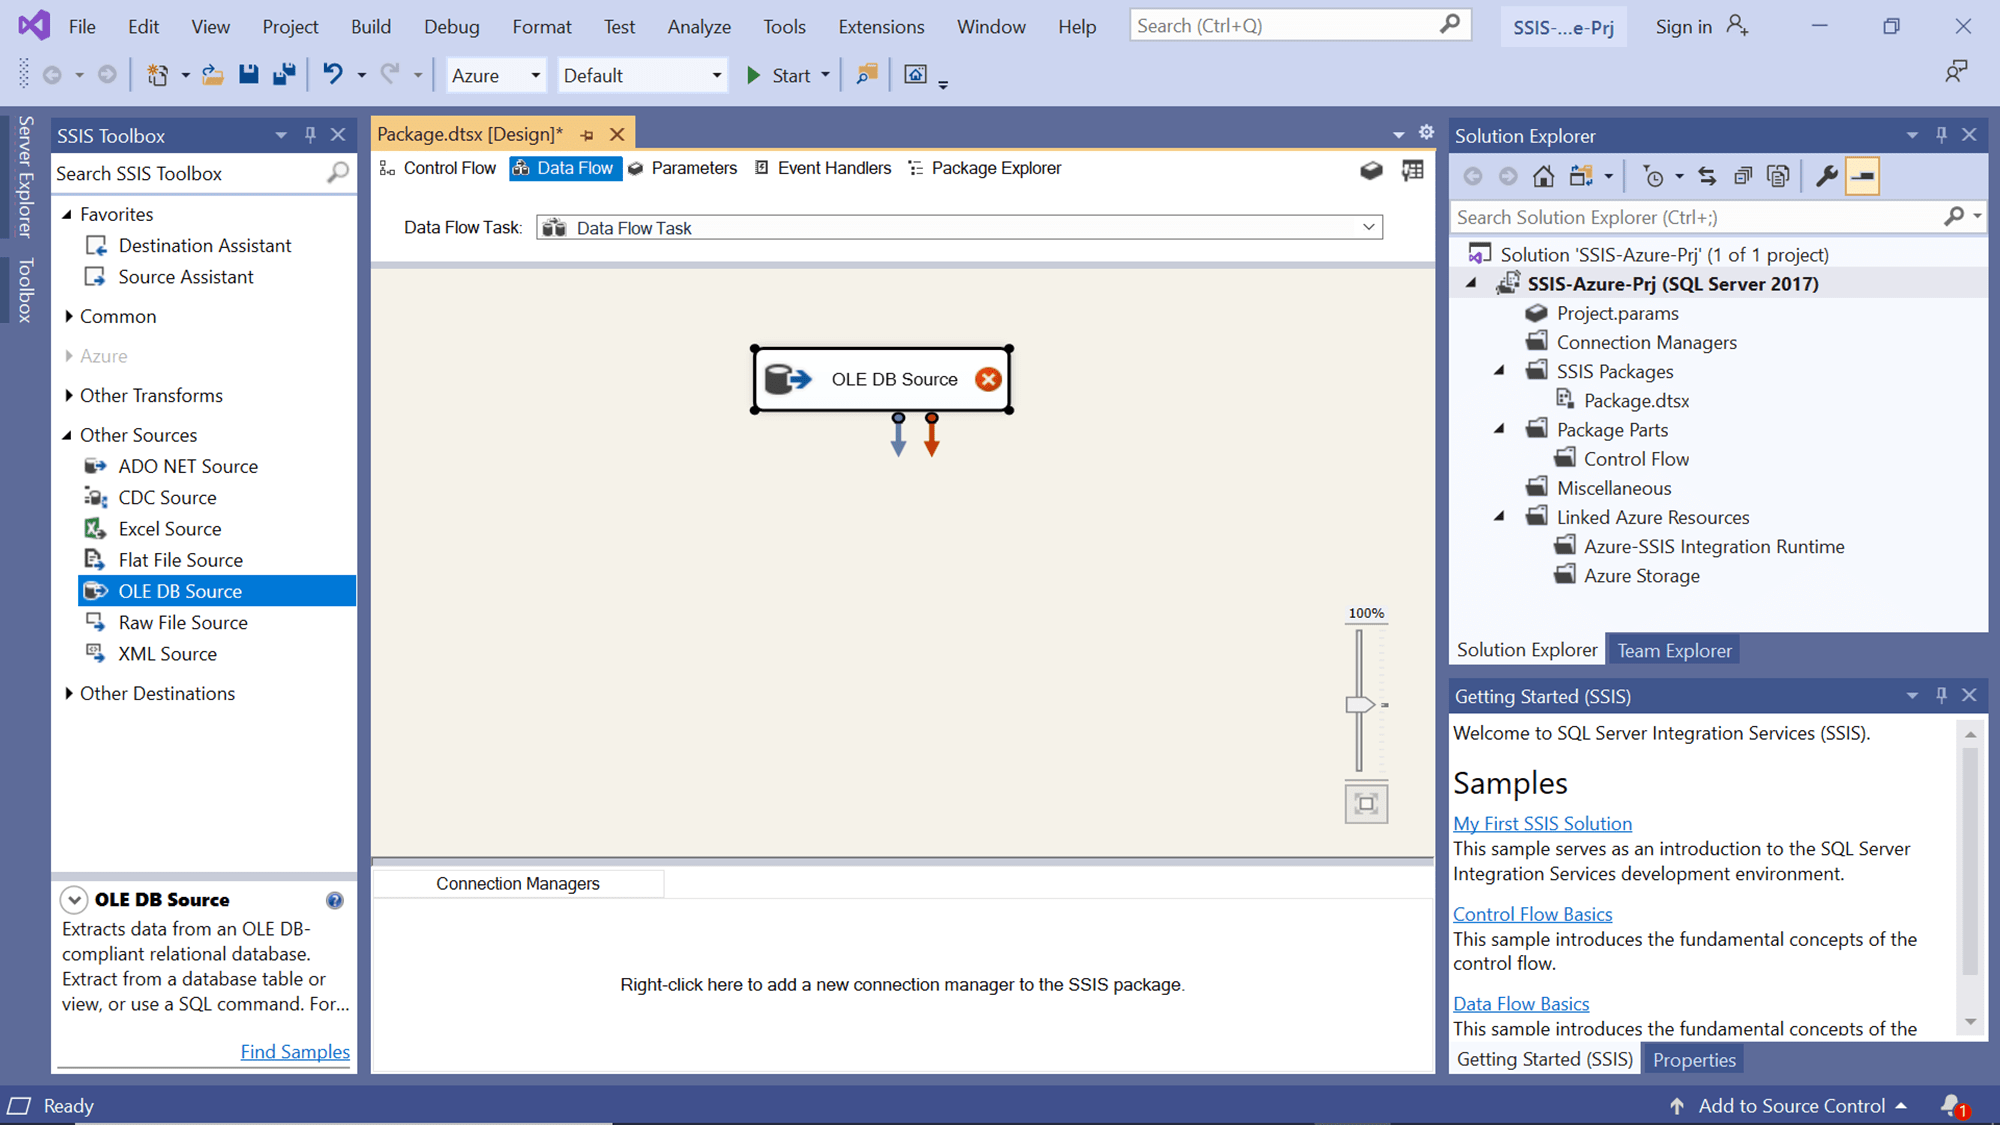Click the error icon on OLE DB Source

pyautogui.click(x=988, y=379)
